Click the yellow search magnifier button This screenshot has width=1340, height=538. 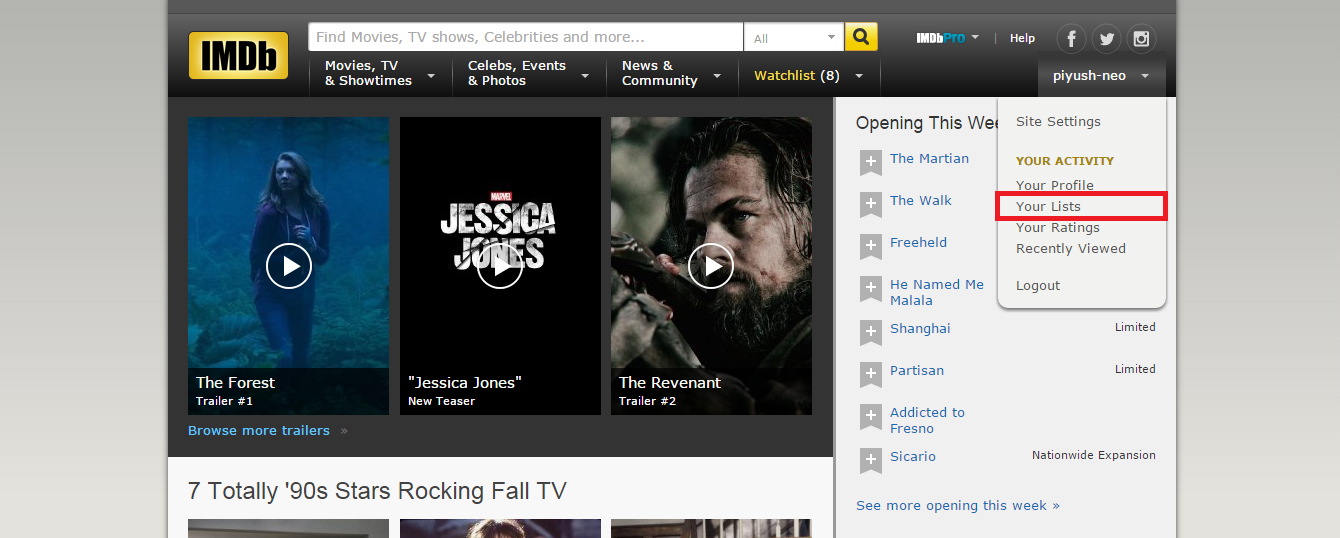tap(861, 37)
